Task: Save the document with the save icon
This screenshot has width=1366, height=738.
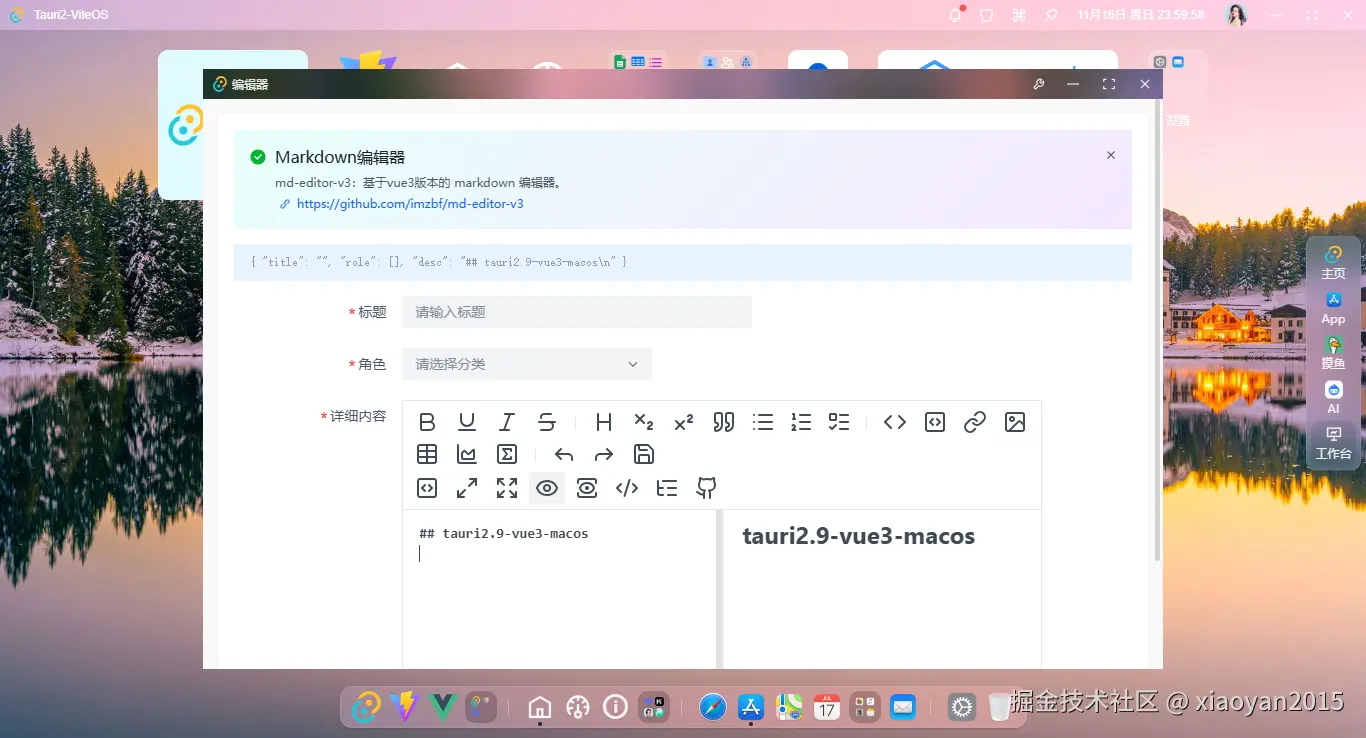Action: pos(643,454)
